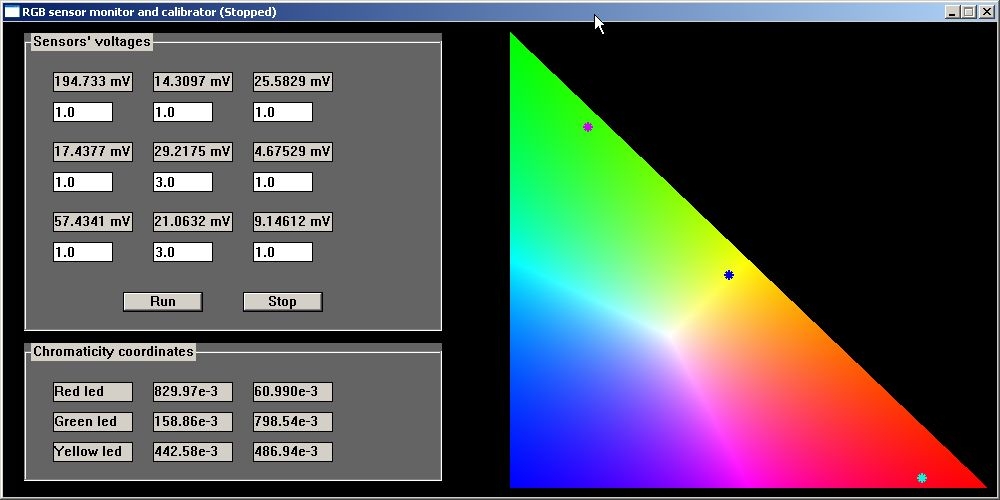
Task: Click the purple marker near the green corner
Action: point(588,127)
